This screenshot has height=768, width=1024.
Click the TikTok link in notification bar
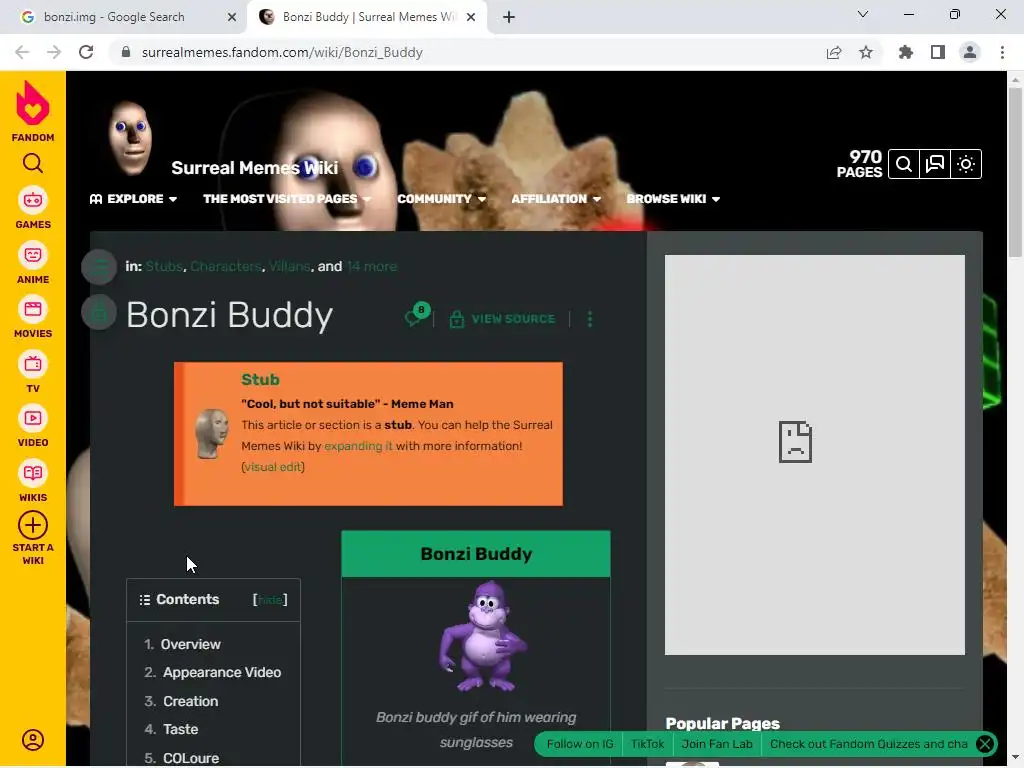click(647, 744)
